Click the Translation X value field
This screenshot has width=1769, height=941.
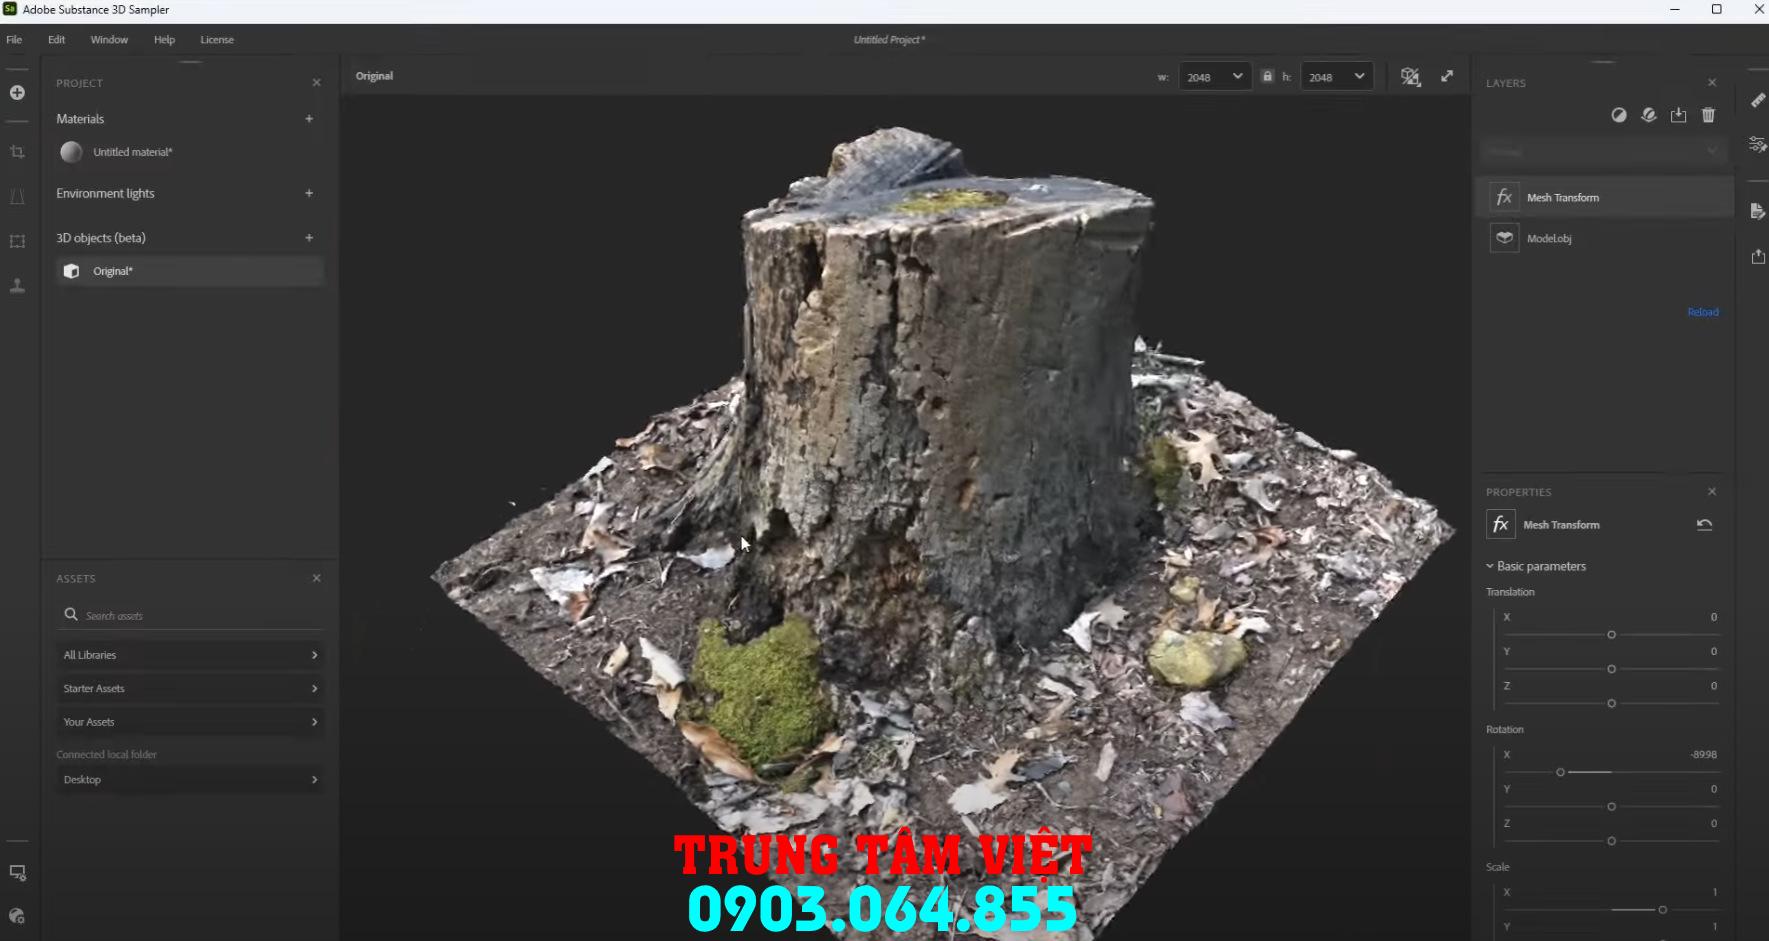(1713, 617)
